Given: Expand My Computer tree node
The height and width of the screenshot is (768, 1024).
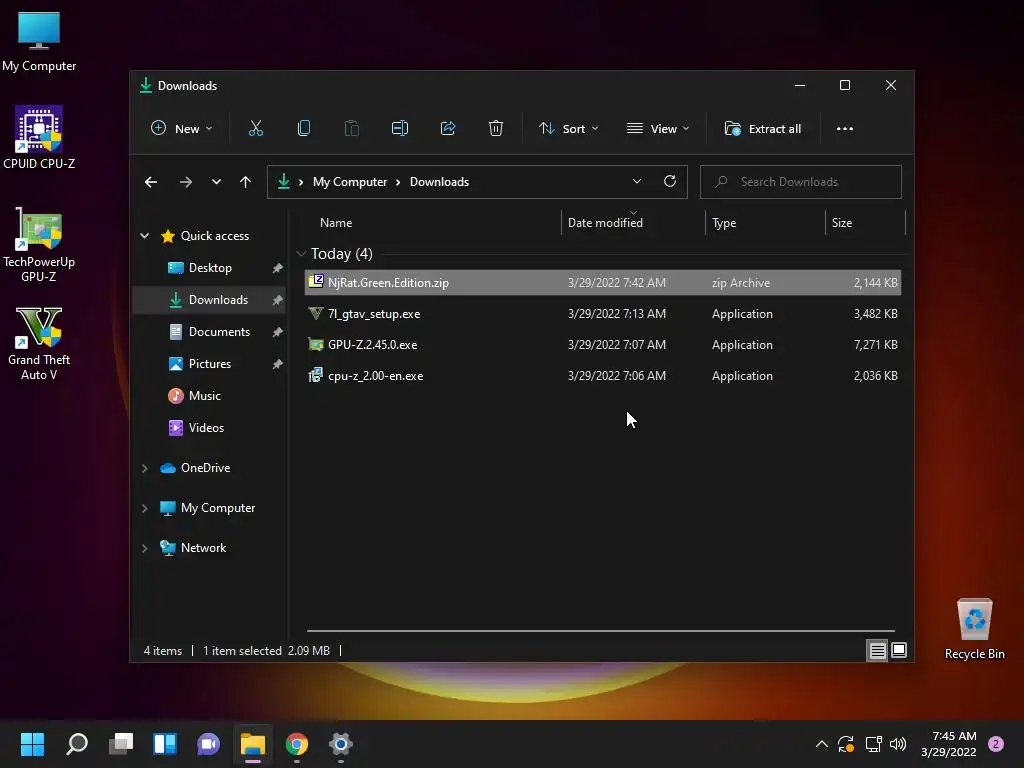Looking at the screenshot, I should 144,508.
